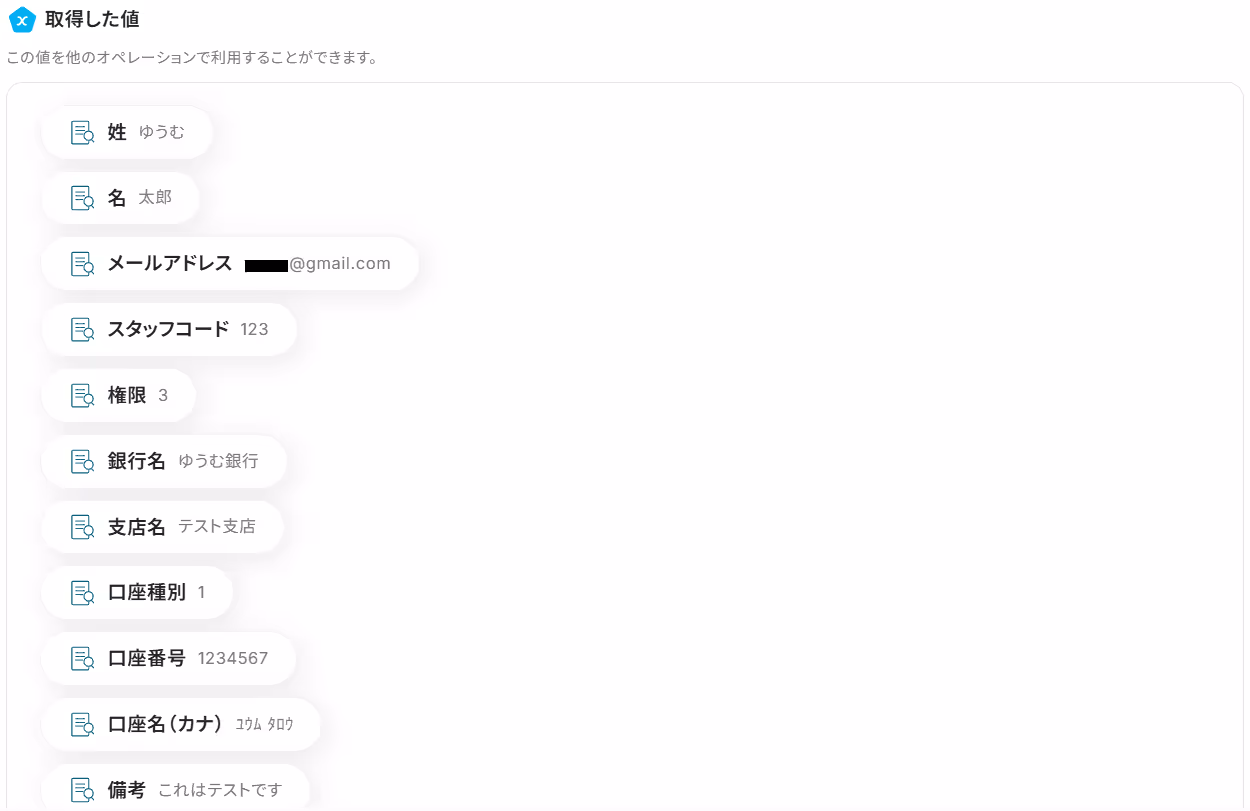
Task: Click the document icon next to 姓
Action: (83, 133)
